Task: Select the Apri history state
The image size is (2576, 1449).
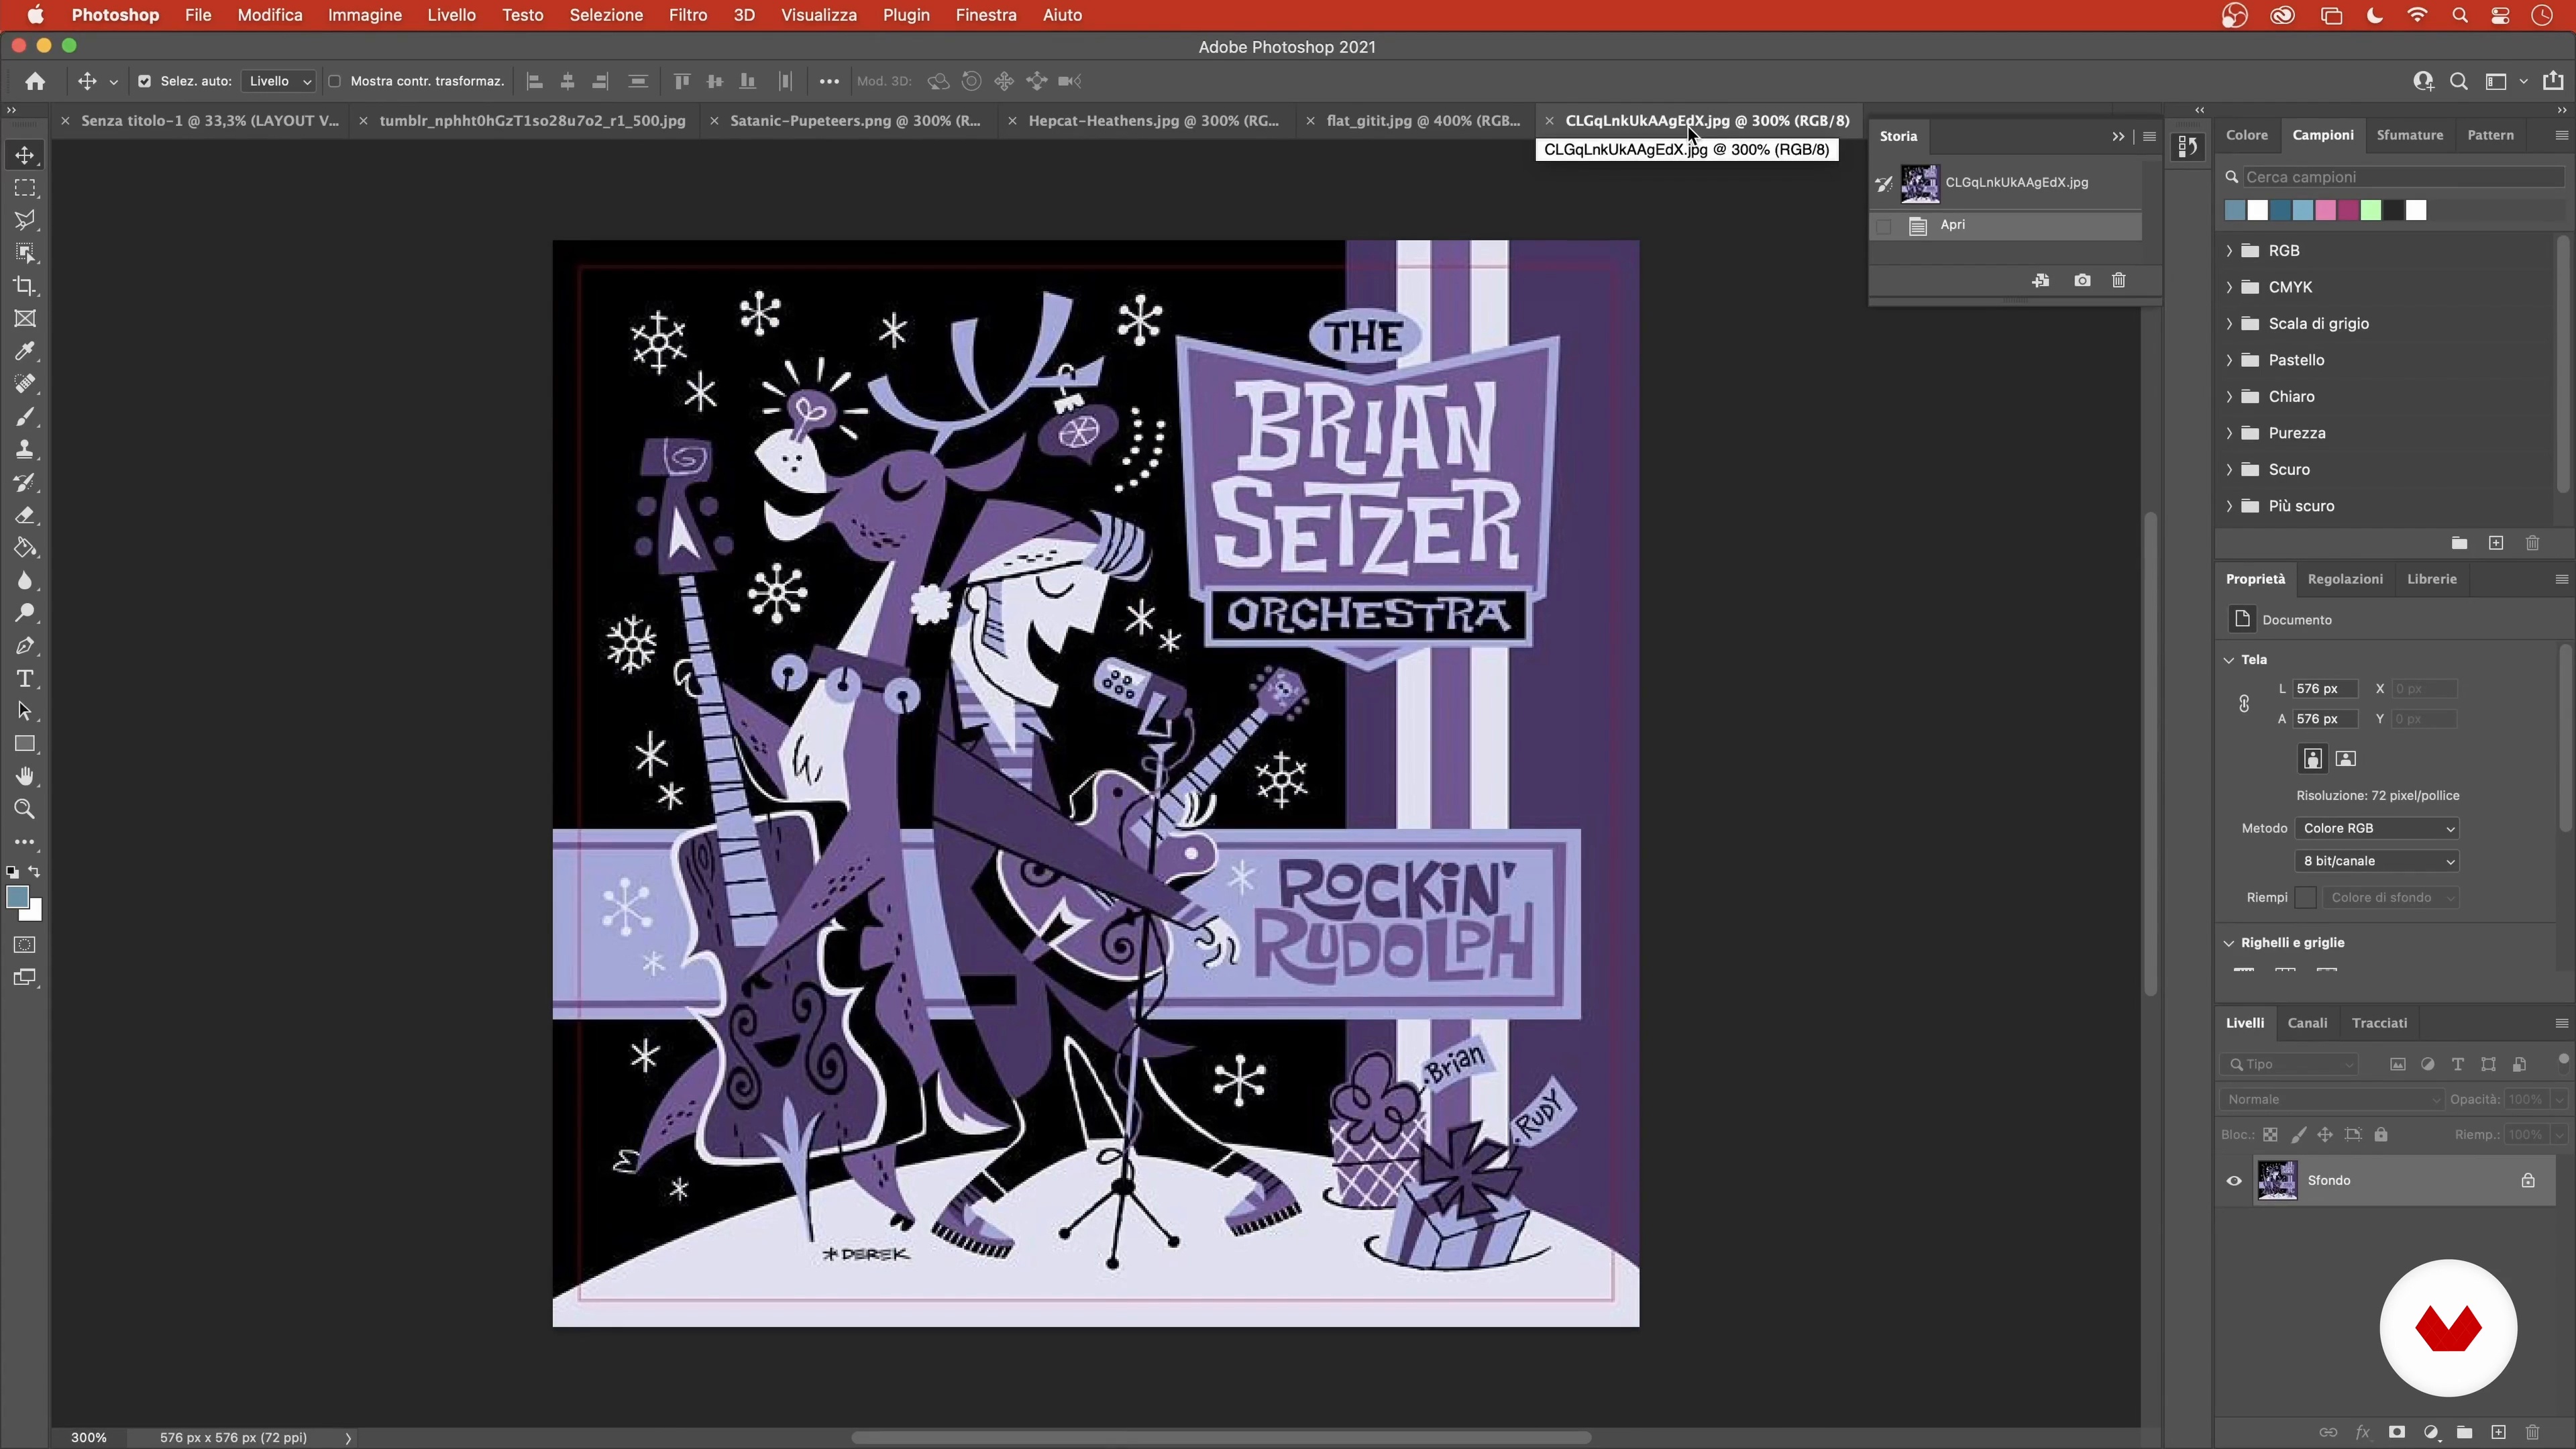Action: pos(2006,226)
